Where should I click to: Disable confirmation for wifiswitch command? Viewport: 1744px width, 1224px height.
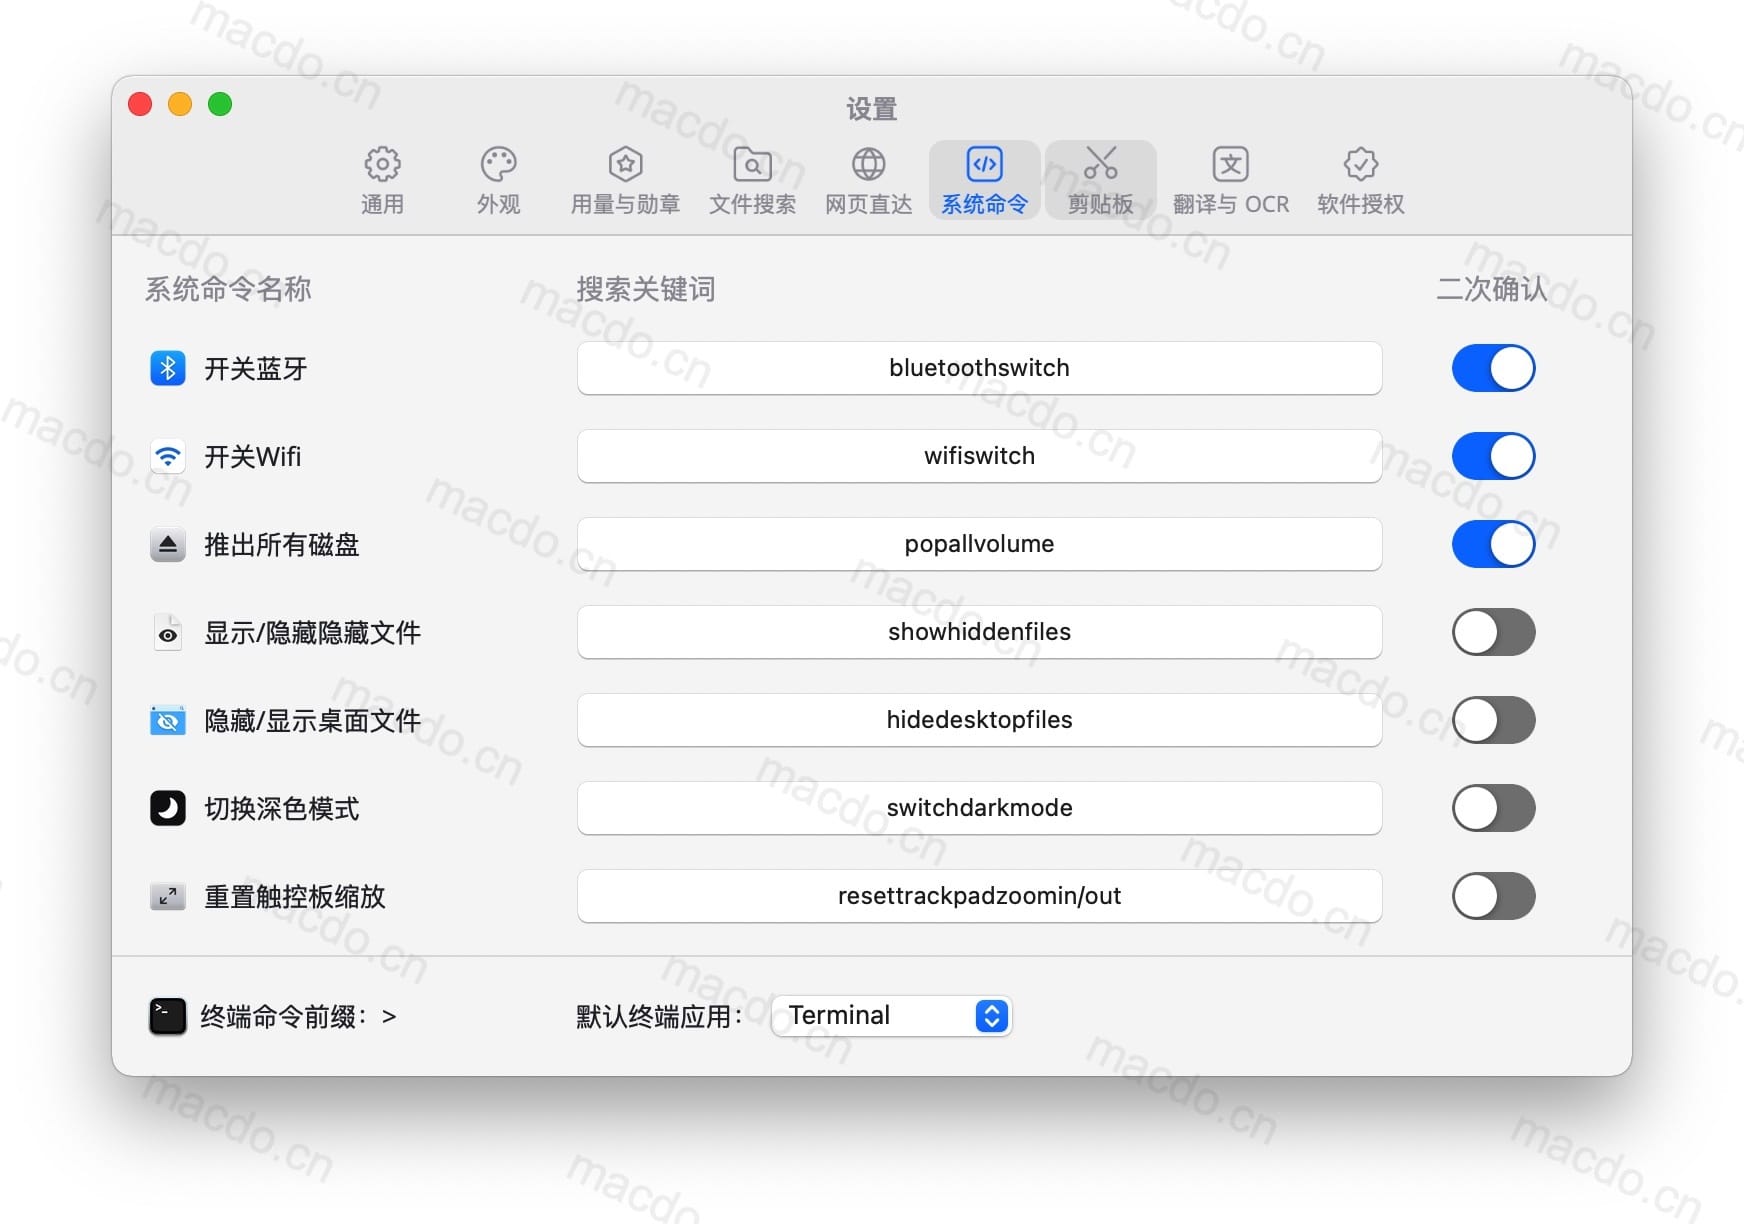click(1493, 456)
